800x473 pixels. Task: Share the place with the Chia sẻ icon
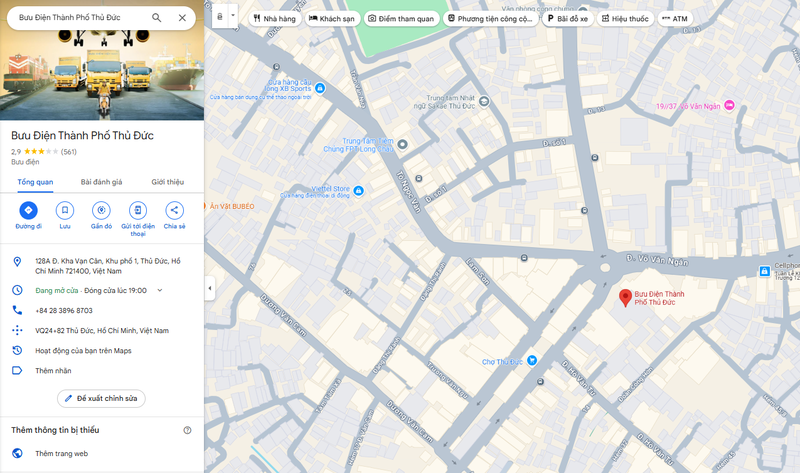[x=174, y=210]
